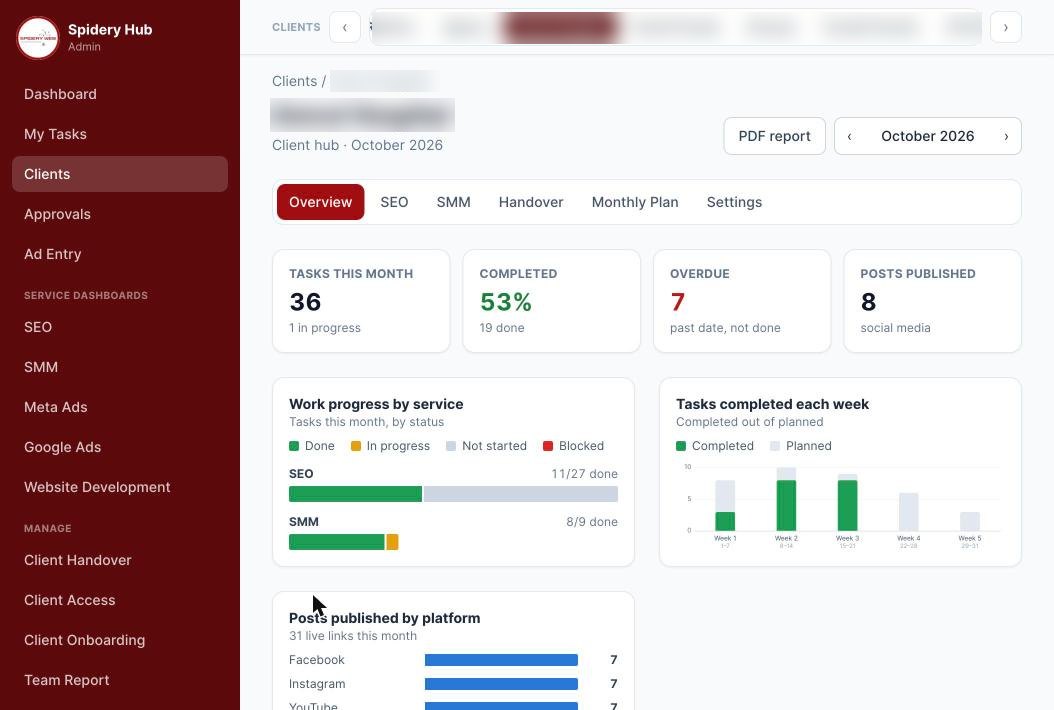Click the Week 1 bar
Image resolution: width=1054 pixels, height=710 pixels.
click(x=725, y=506)
